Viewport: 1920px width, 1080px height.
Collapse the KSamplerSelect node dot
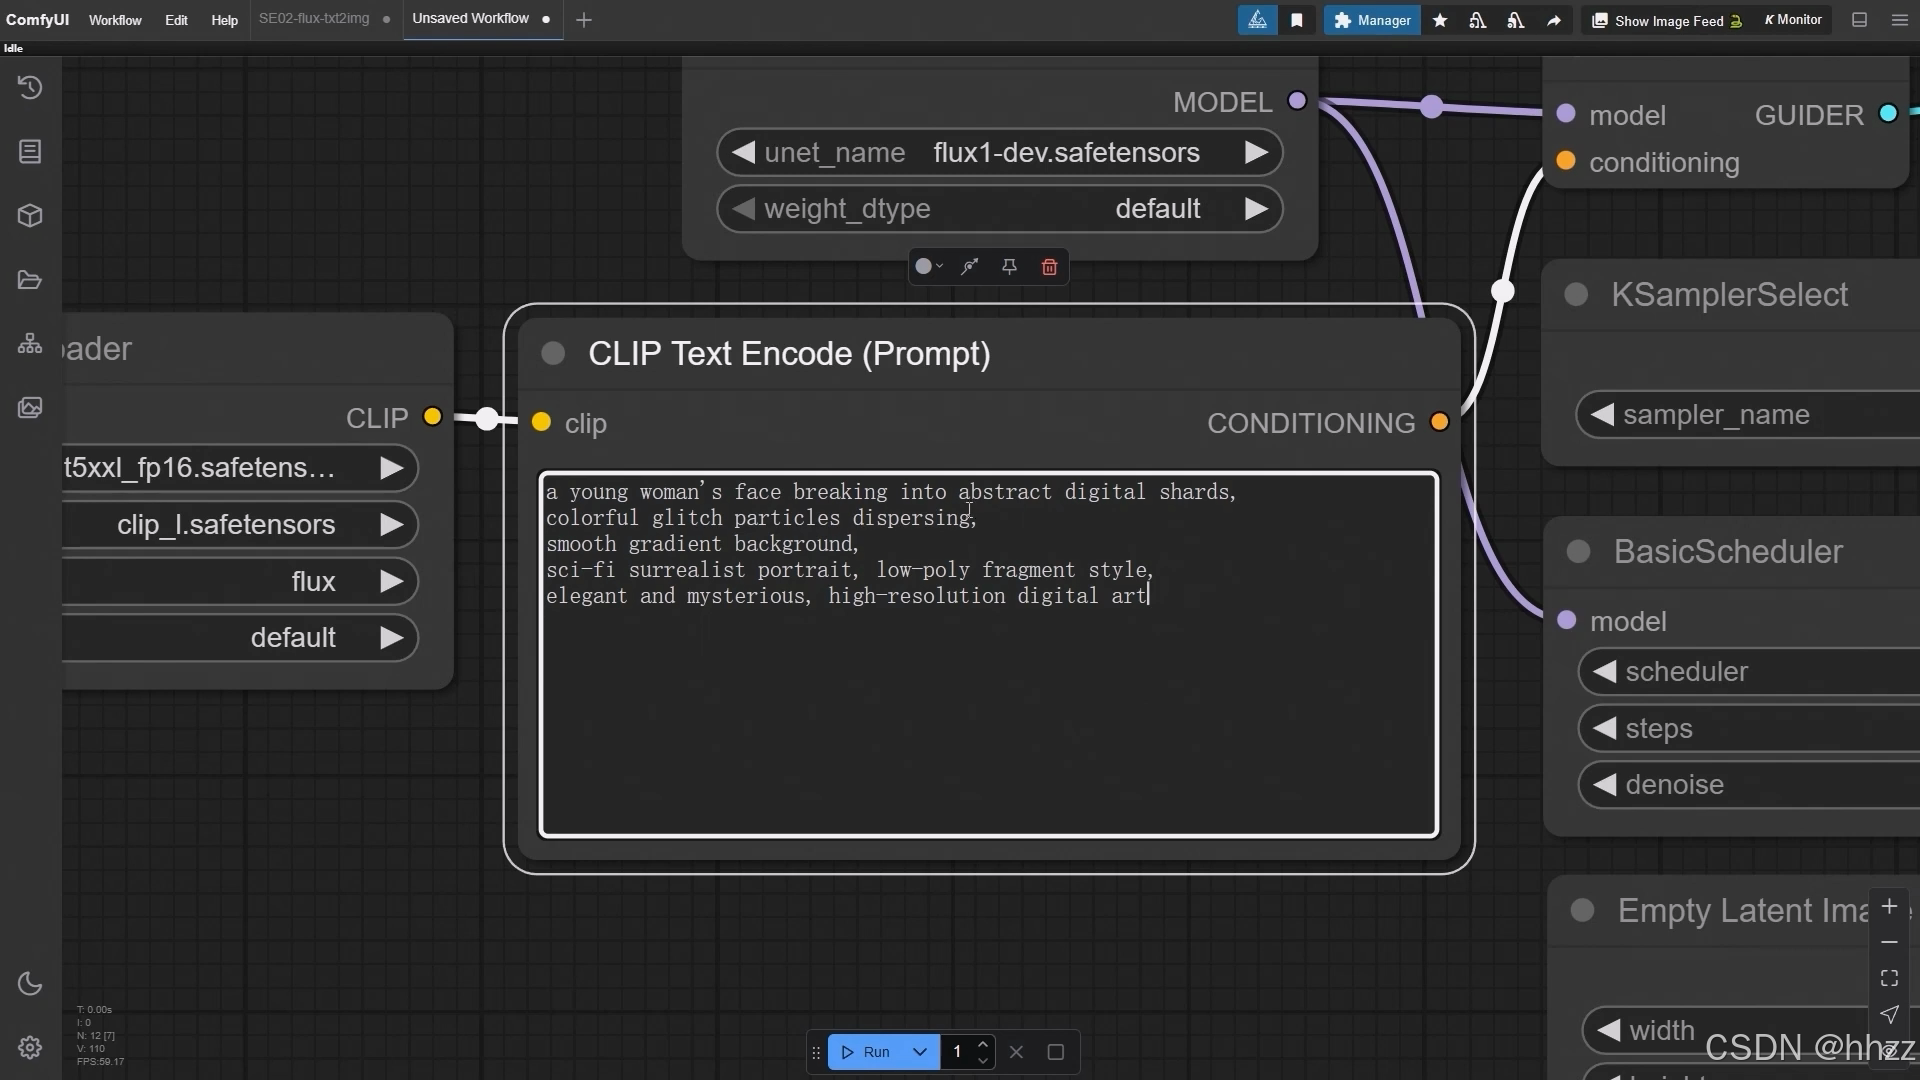tap(1576, 295)
